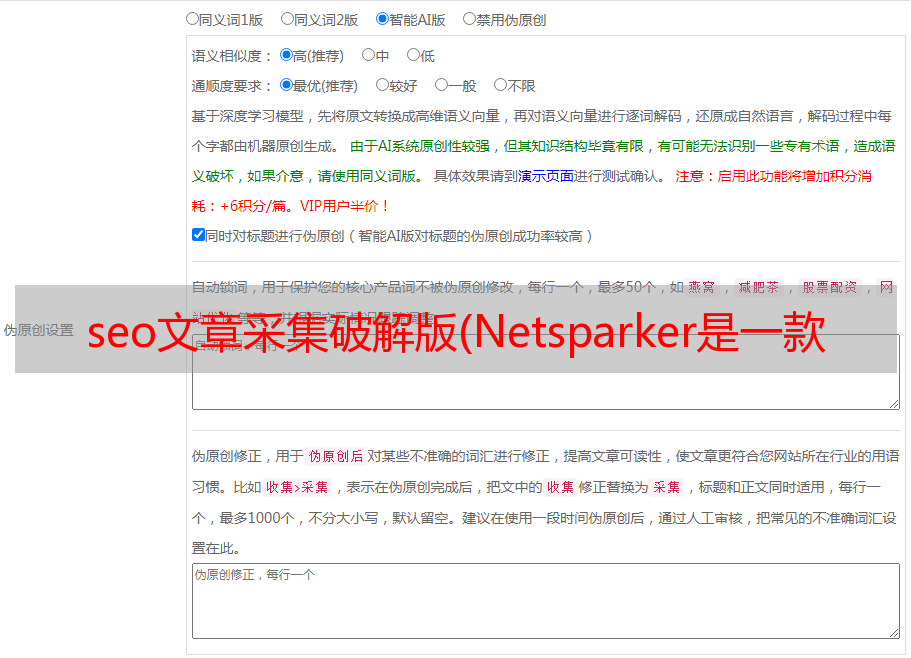The image size is (911, 658).
Task: Set 语义相似度 to 高(推荐)
Action: 286,55
